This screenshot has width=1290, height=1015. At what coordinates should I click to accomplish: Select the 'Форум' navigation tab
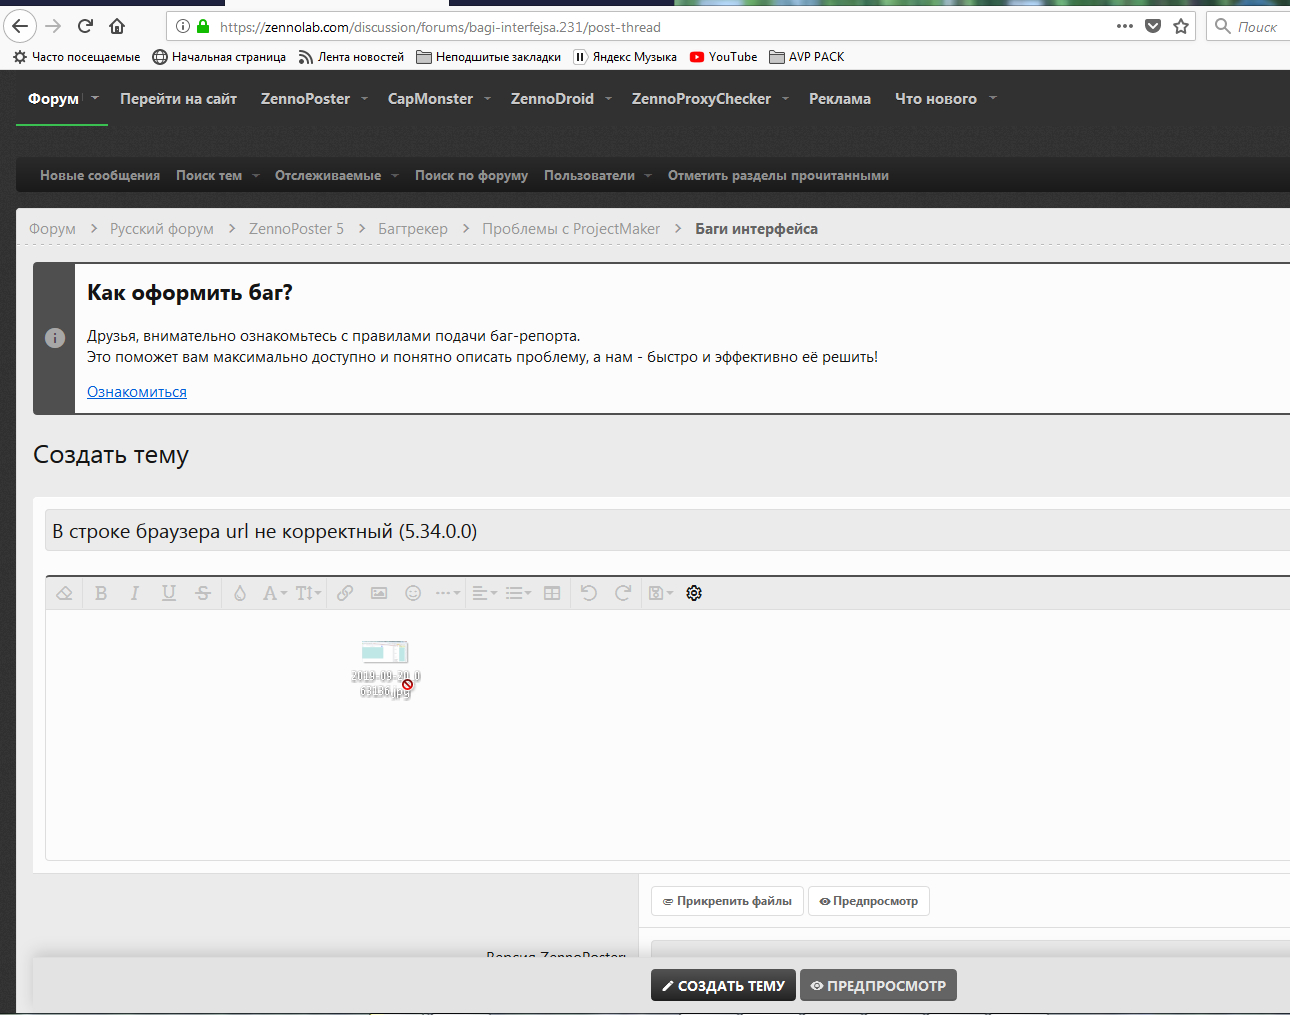(53, 99)
